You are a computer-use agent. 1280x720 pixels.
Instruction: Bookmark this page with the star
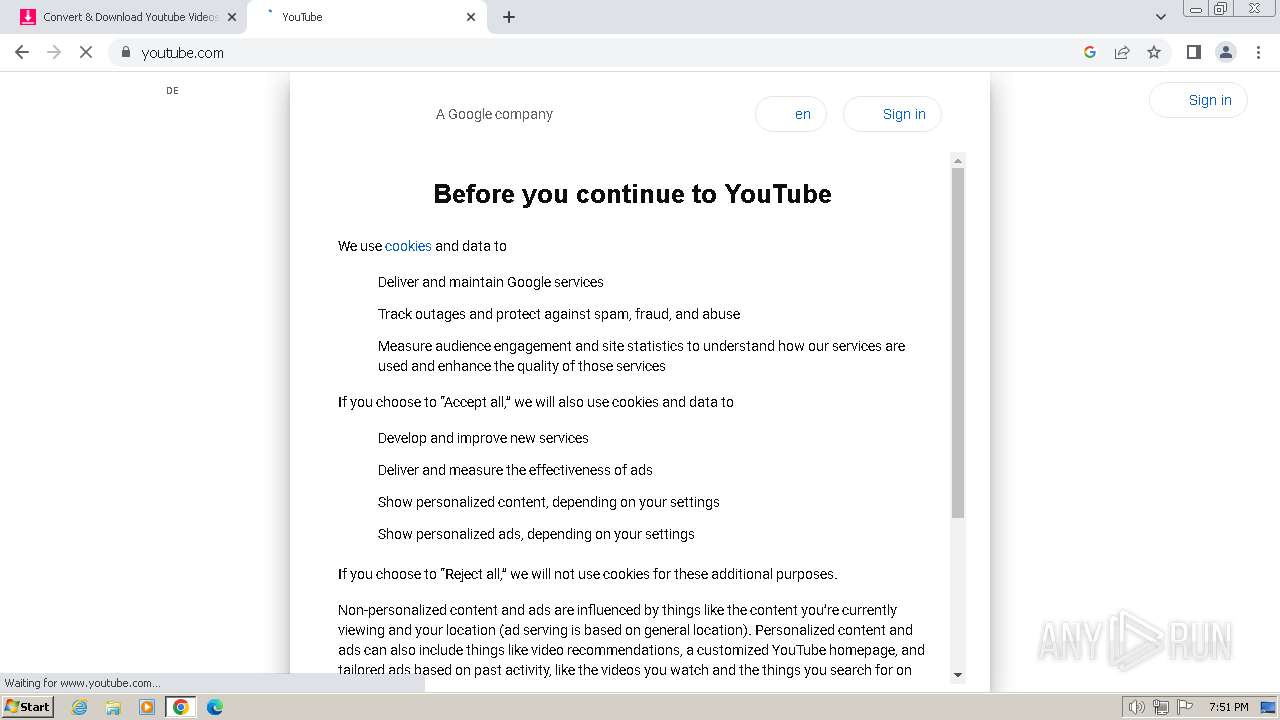click(1154, 52)
